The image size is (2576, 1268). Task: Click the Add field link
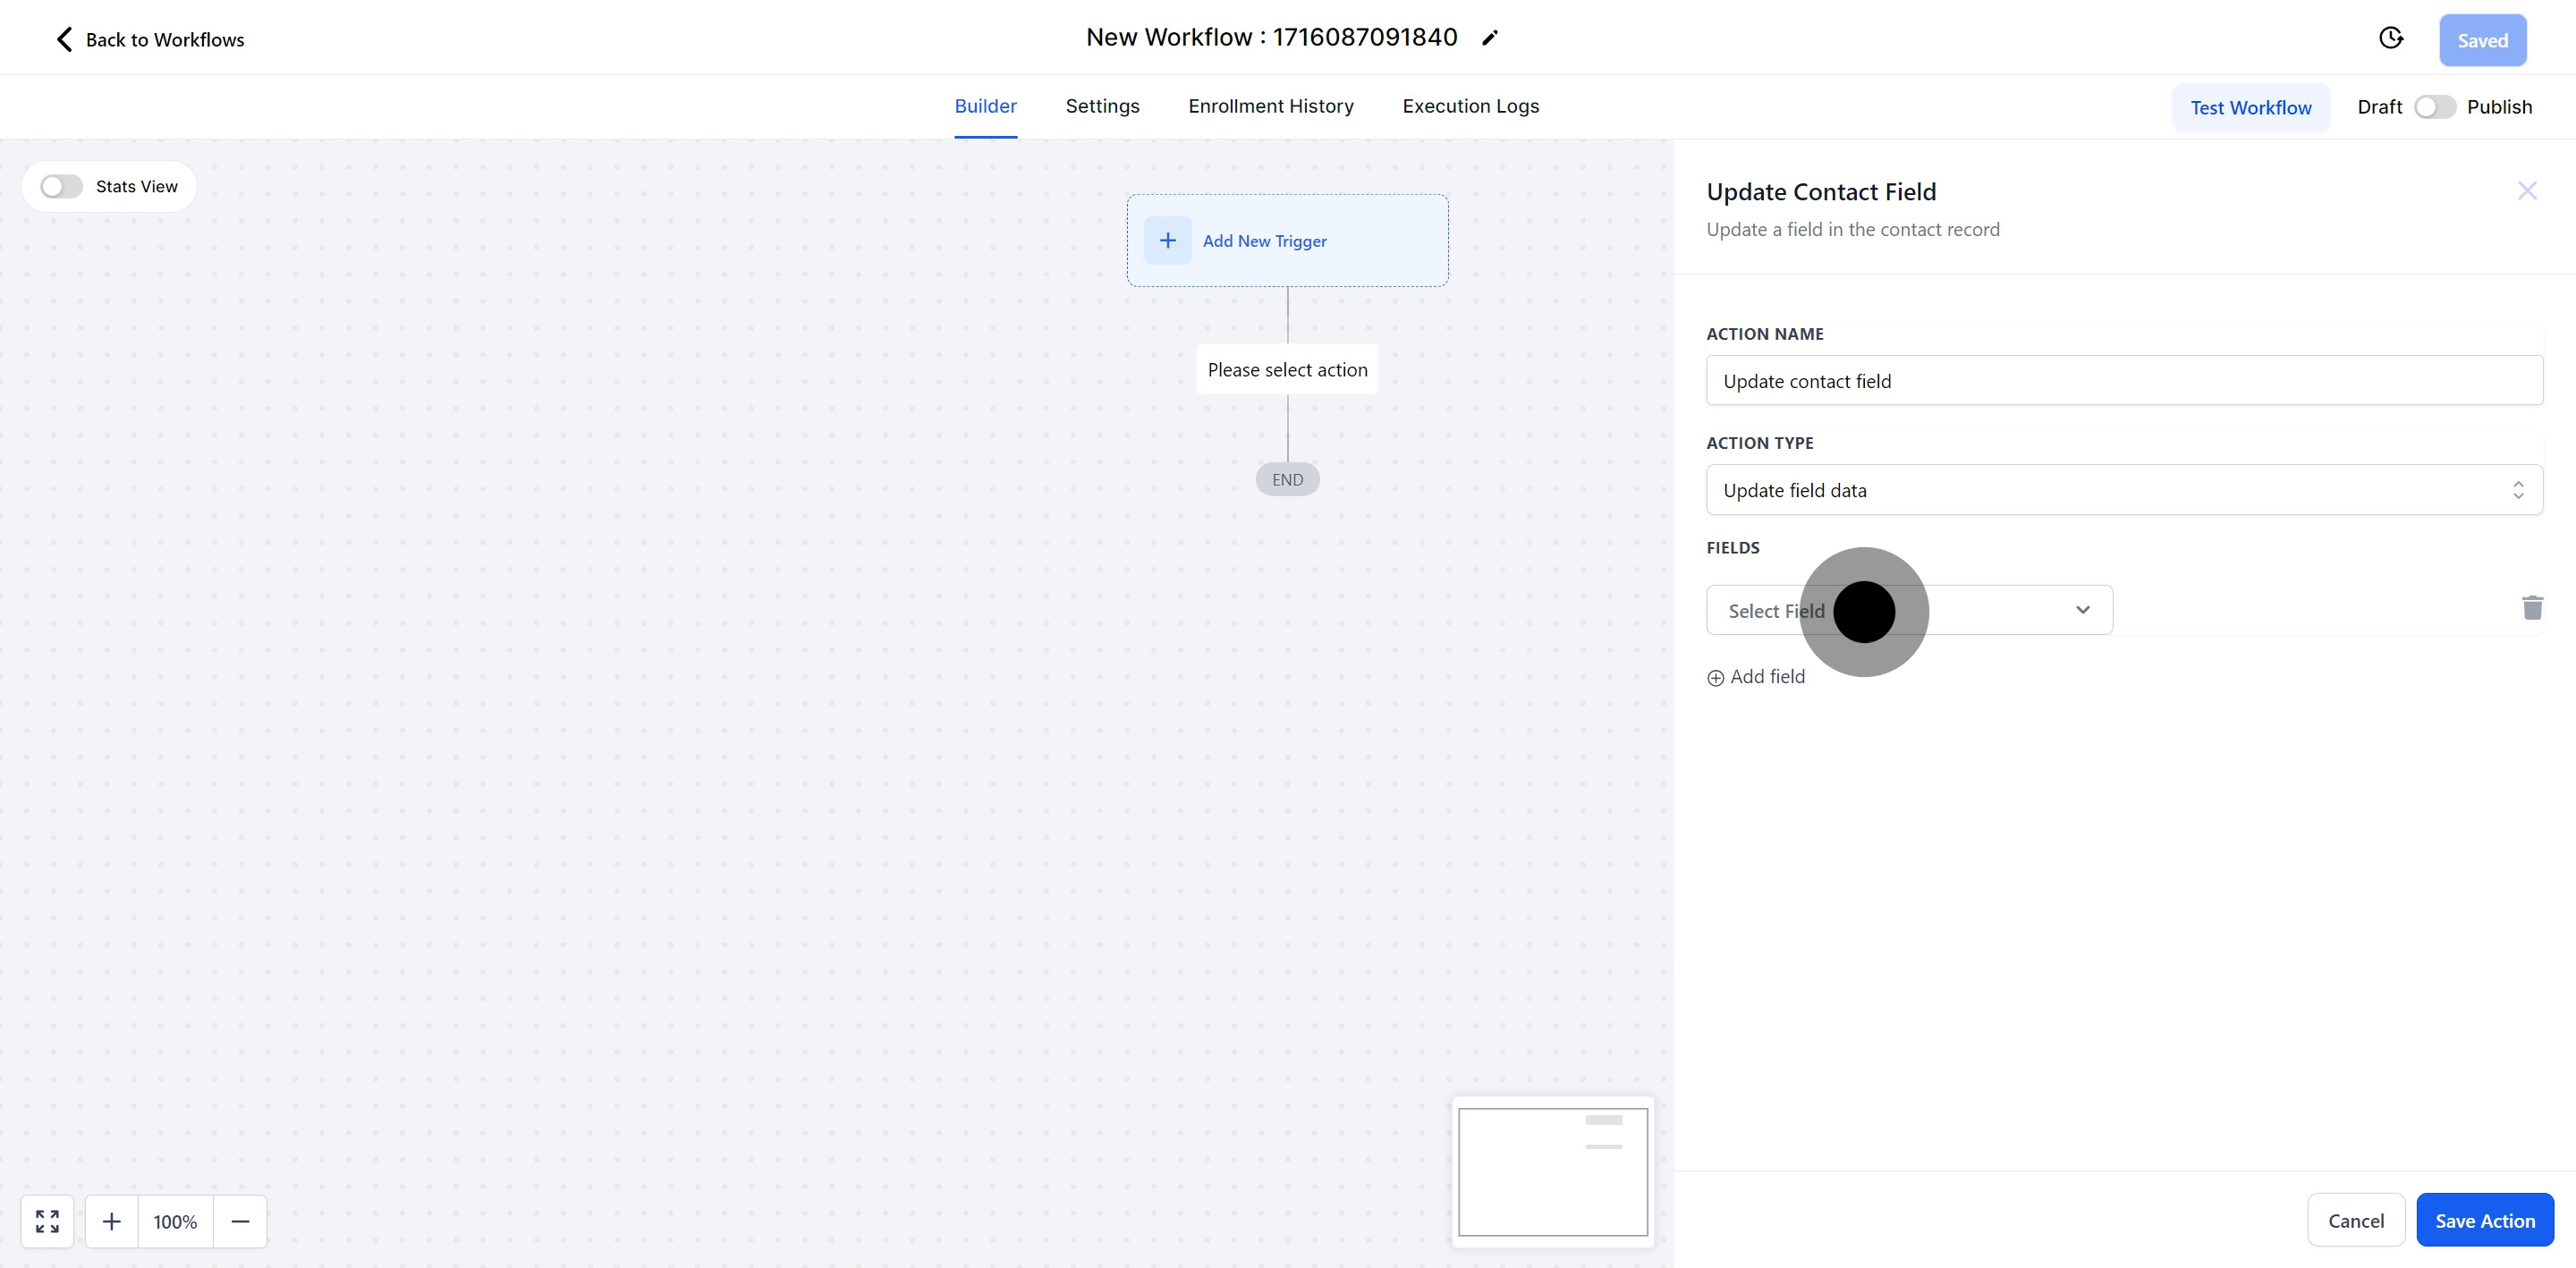click(1756, 677)
